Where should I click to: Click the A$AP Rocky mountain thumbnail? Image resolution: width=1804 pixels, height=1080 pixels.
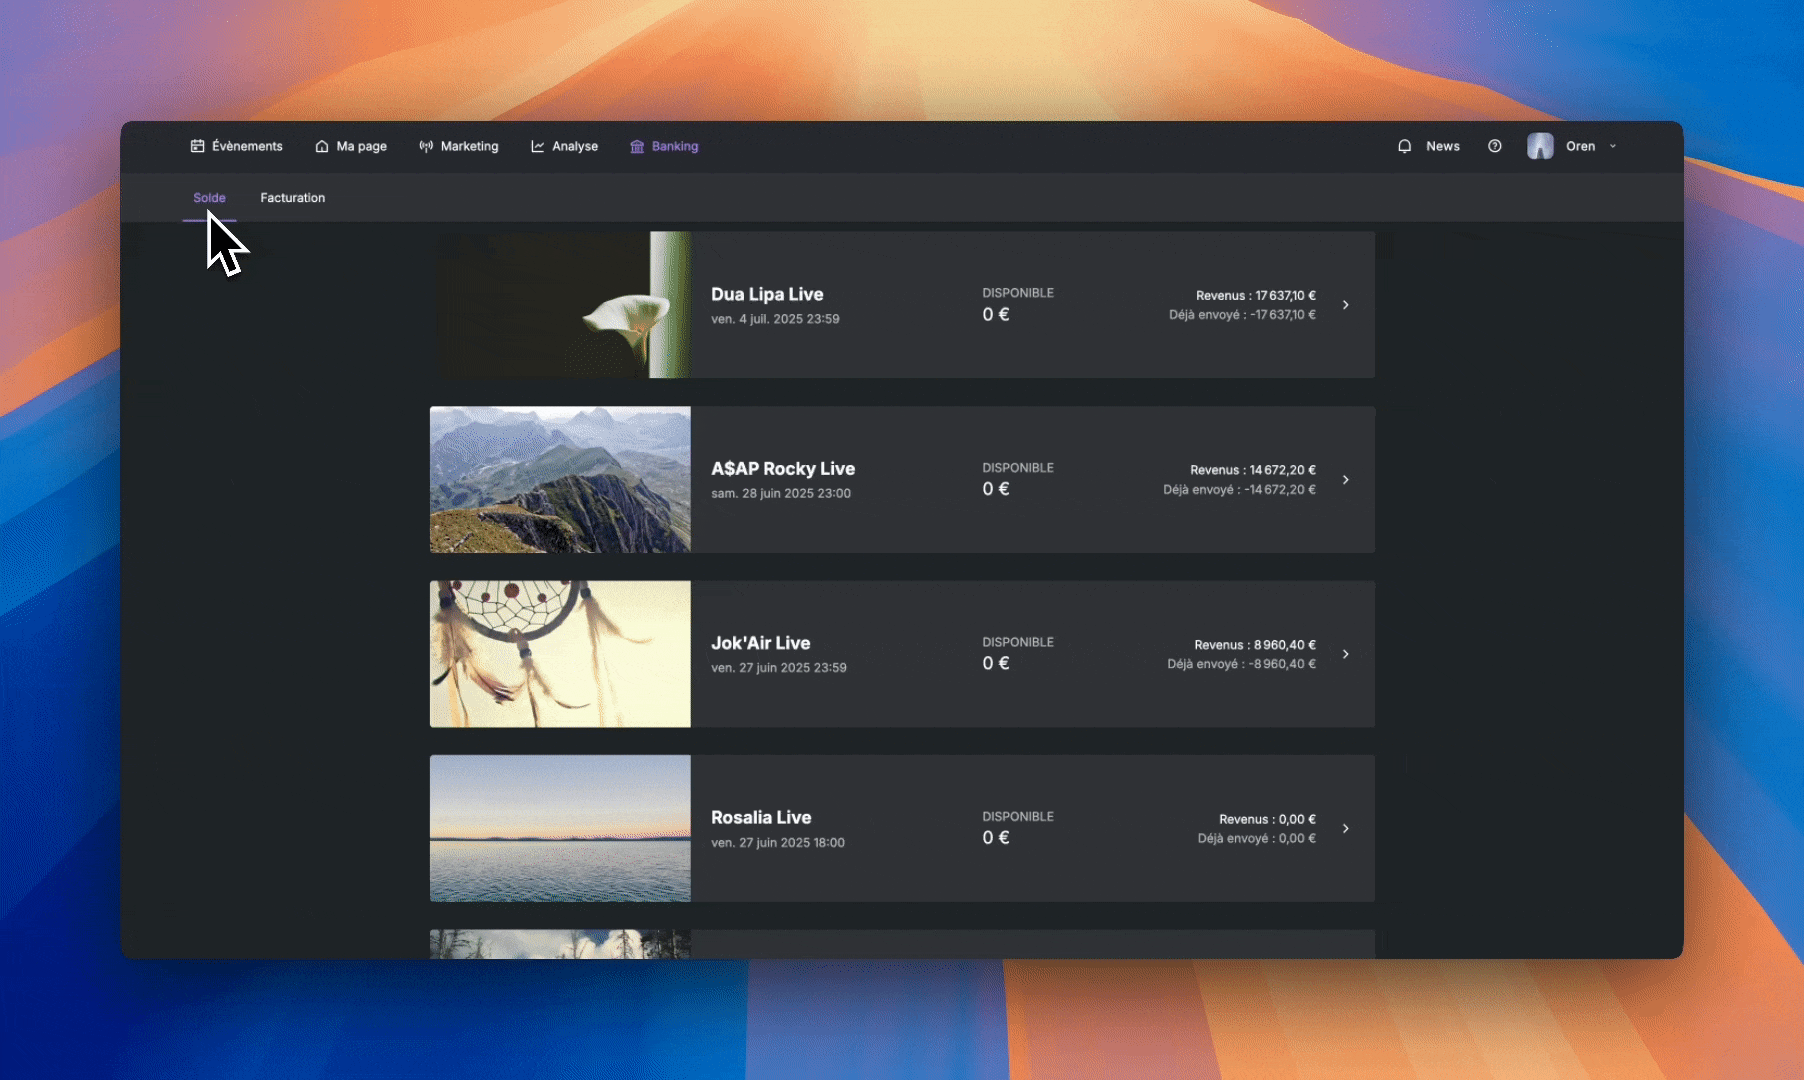tap(560, 479)
